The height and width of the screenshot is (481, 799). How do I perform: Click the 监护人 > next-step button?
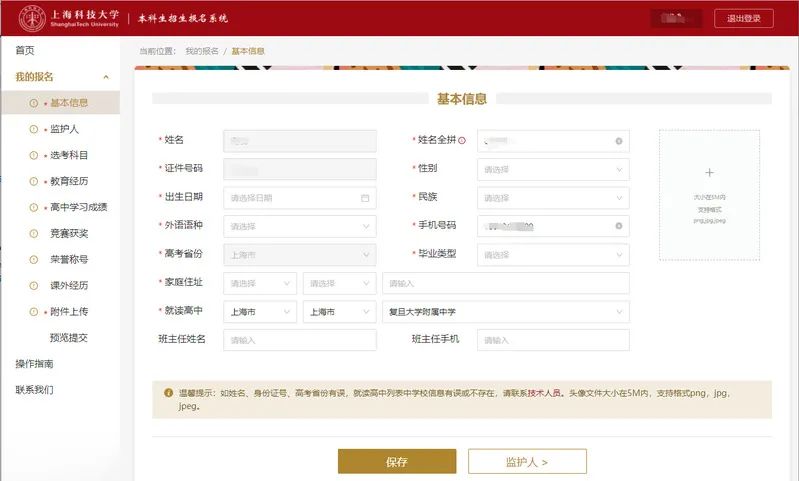pos(527,462)
